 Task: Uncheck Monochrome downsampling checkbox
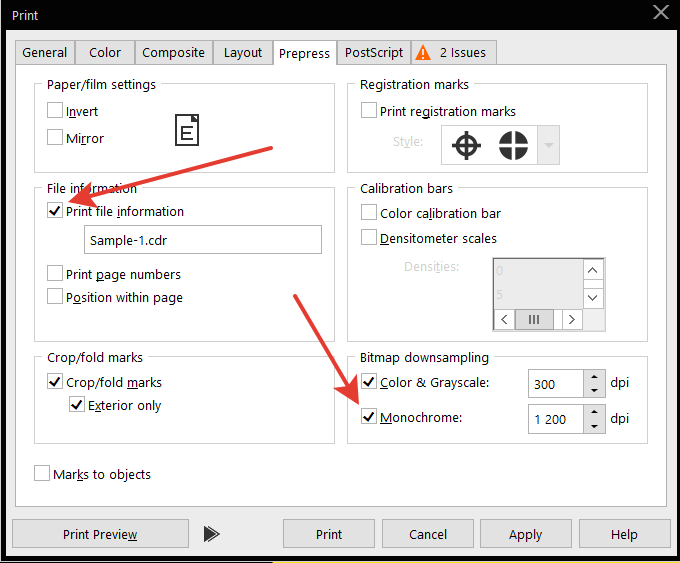[369, 416]
